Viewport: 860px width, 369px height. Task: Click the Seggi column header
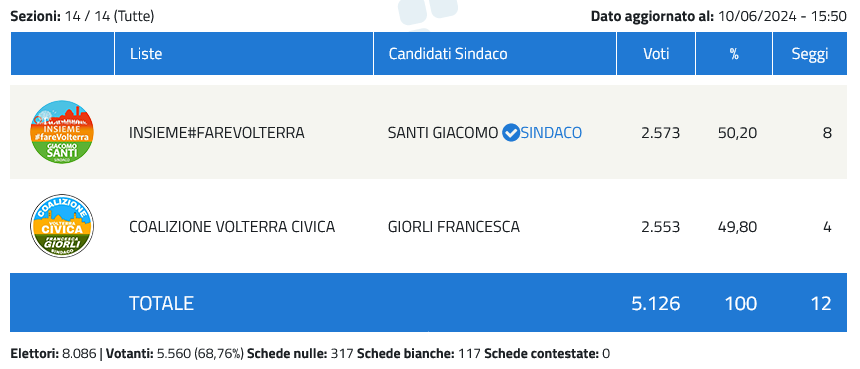[810, 54]
